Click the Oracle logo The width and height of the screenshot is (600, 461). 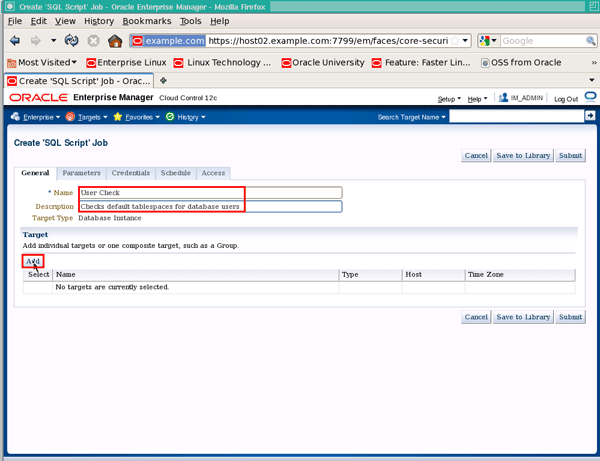[x=38, y=98]
